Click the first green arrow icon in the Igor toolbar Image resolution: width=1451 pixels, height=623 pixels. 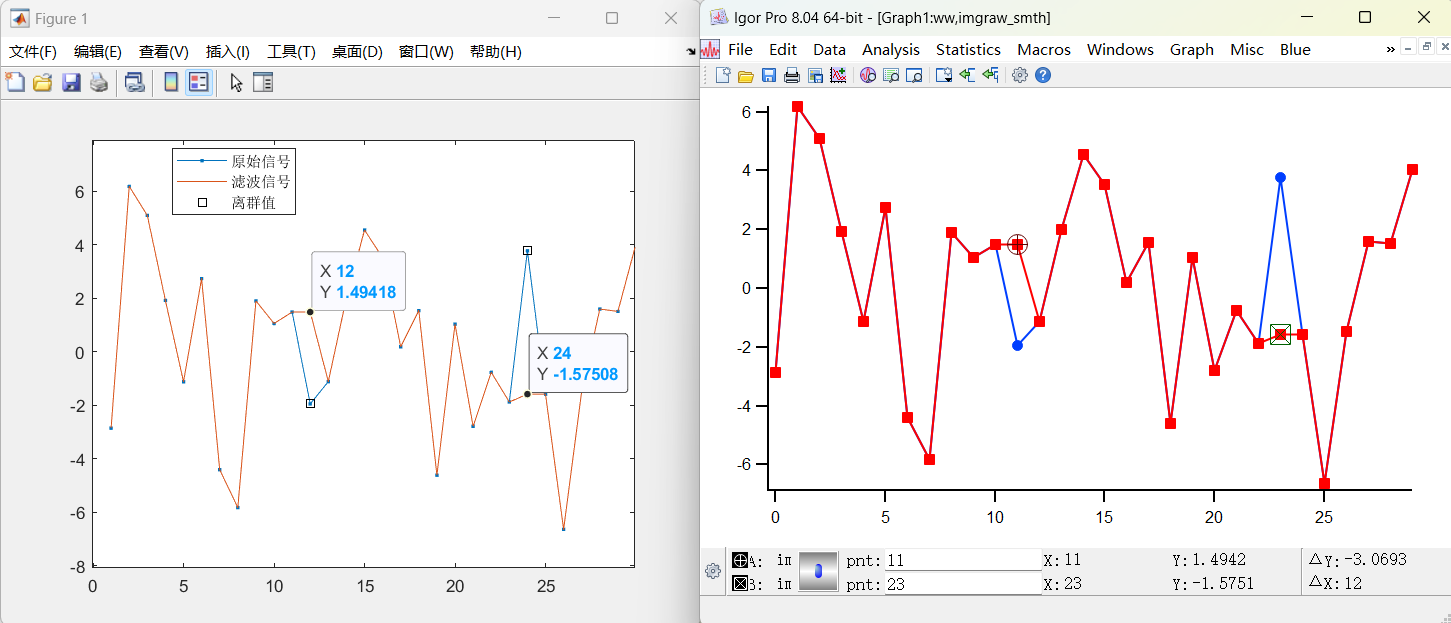click(x=967, y=75)
